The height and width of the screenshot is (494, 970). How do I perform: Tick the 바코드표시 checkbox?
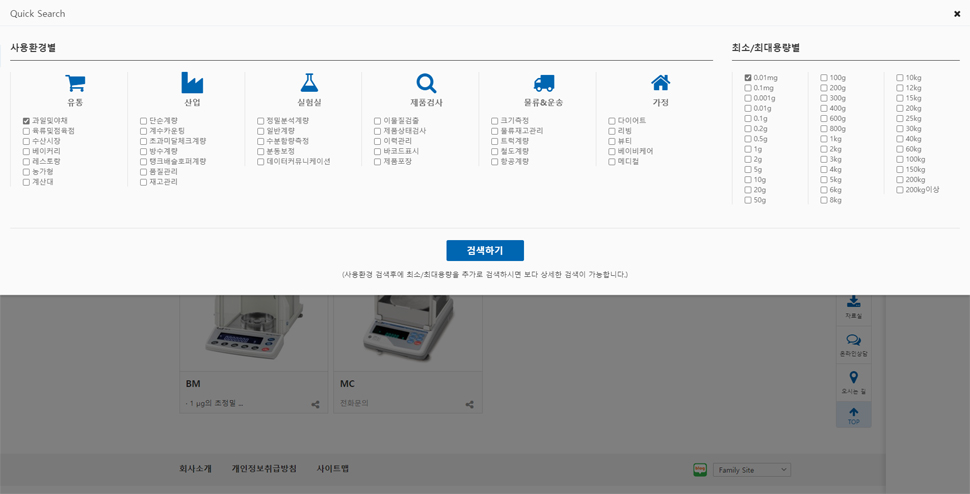377,152
